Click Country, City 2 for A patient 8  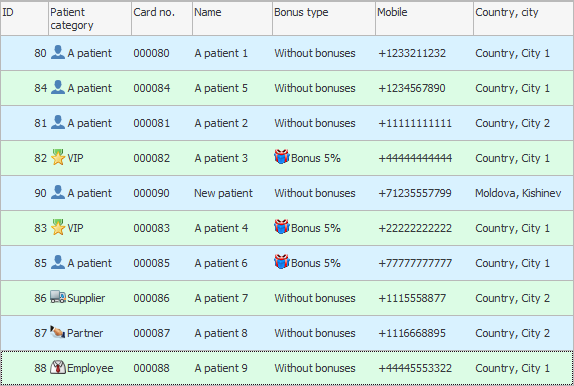click(x=512, y=333)
